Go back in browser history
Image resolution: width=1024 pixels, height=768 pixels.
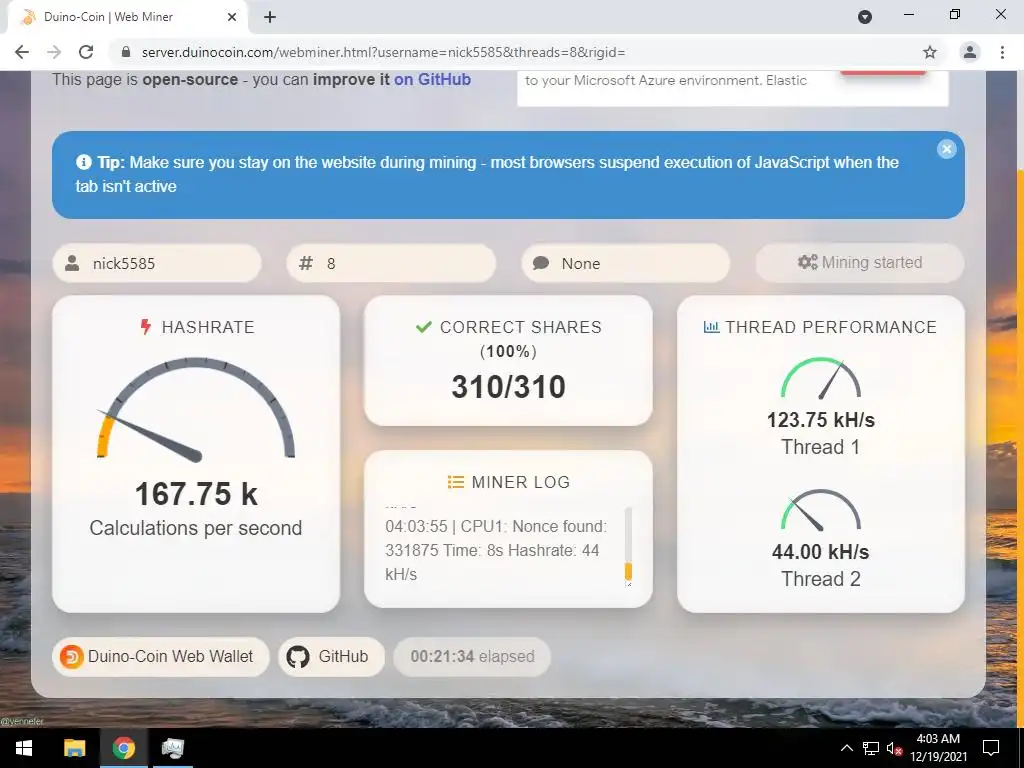[x=22, y=52]
